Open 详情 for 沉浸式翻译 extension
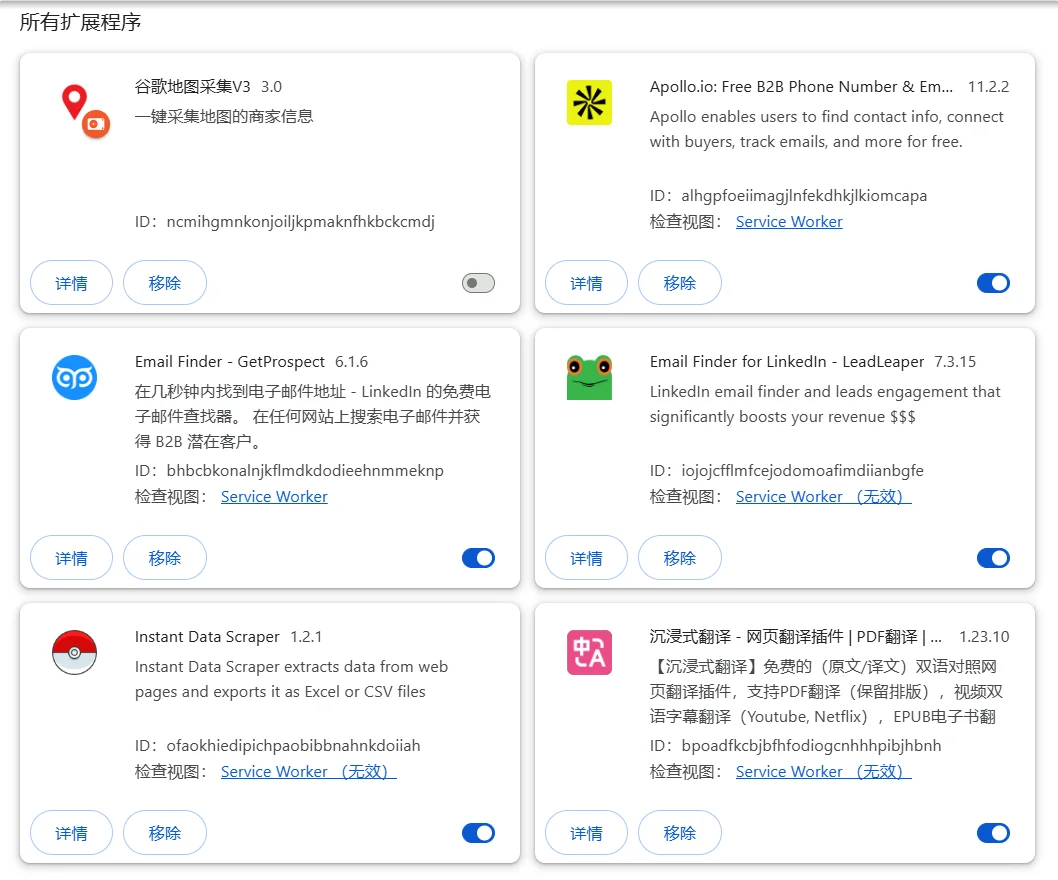1058x880 pixels. (x=586, y=833)
